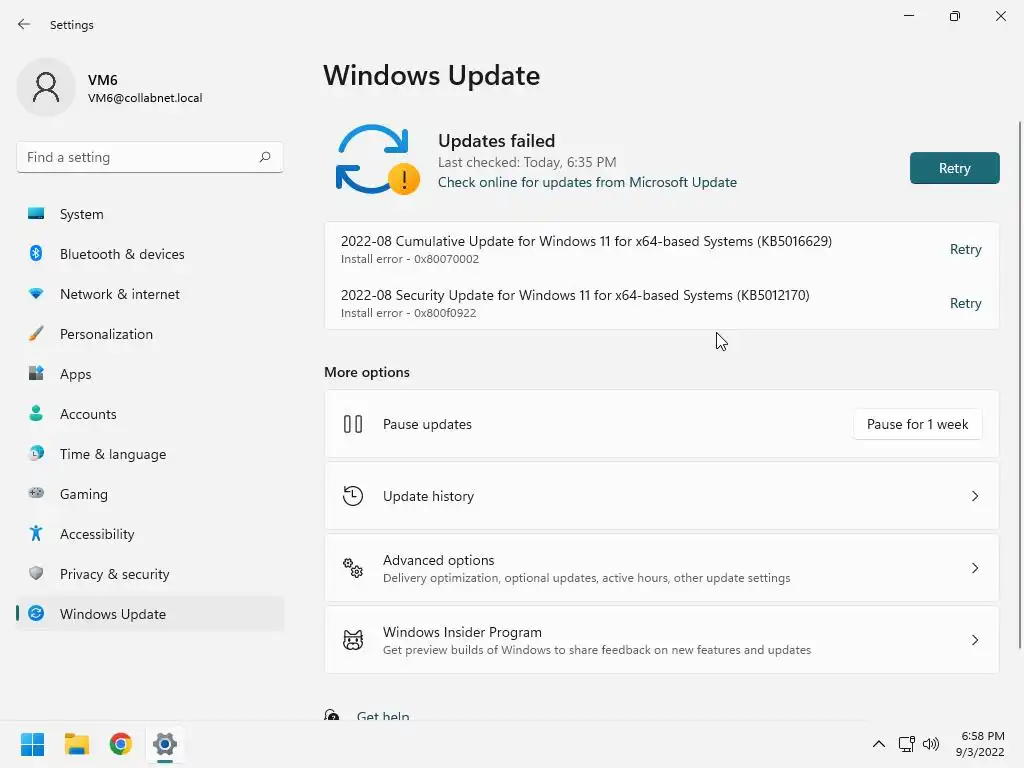Open Accounts person icon in sidebar
Viewport: 1024px width, 768px height.
click(x=36, y=413)
